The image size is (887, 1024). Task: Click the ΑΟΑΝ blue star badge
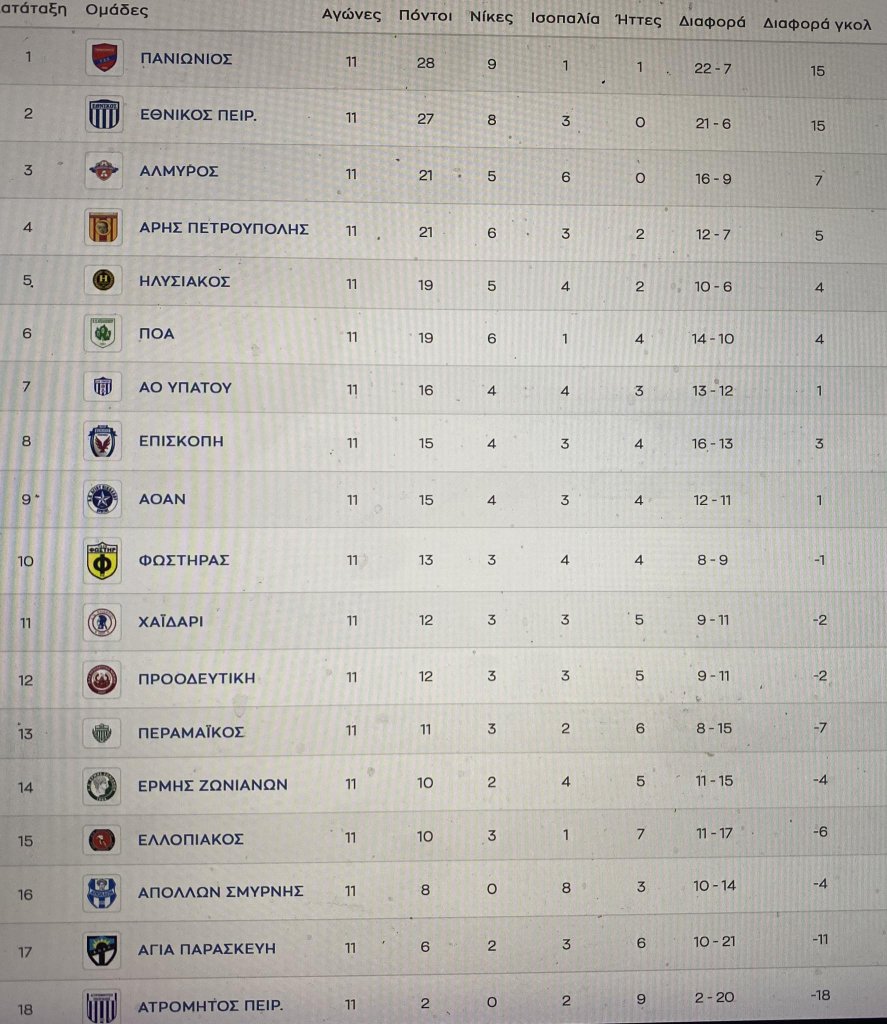pyautogui.click(x=103, y=500)
